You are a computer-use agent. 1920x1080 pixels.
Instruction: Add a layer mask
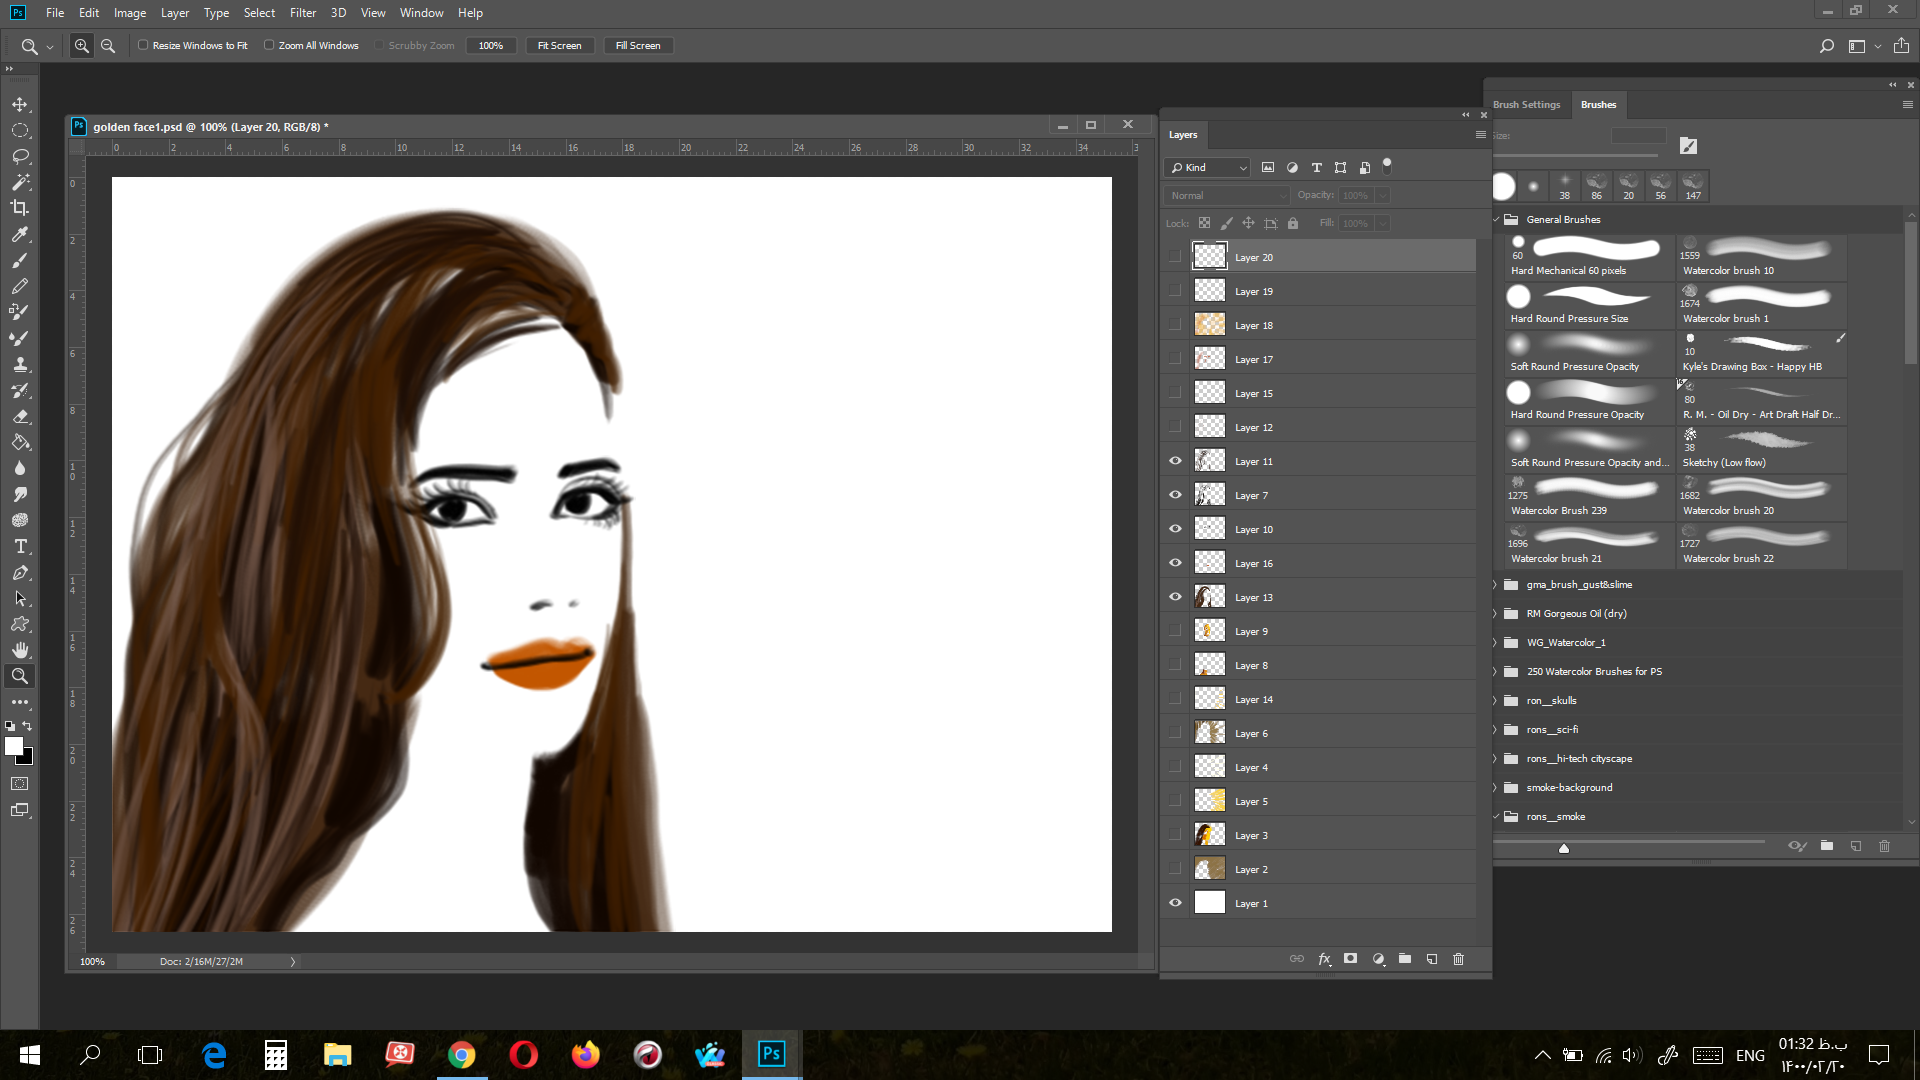point(1351,959)
